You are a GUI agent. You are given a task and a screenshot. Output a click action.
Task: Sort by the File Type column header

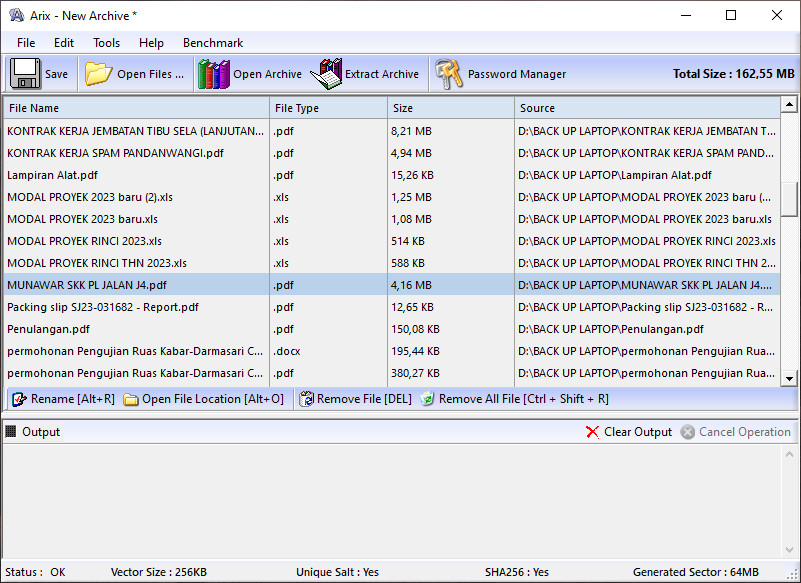pos(328,108)
